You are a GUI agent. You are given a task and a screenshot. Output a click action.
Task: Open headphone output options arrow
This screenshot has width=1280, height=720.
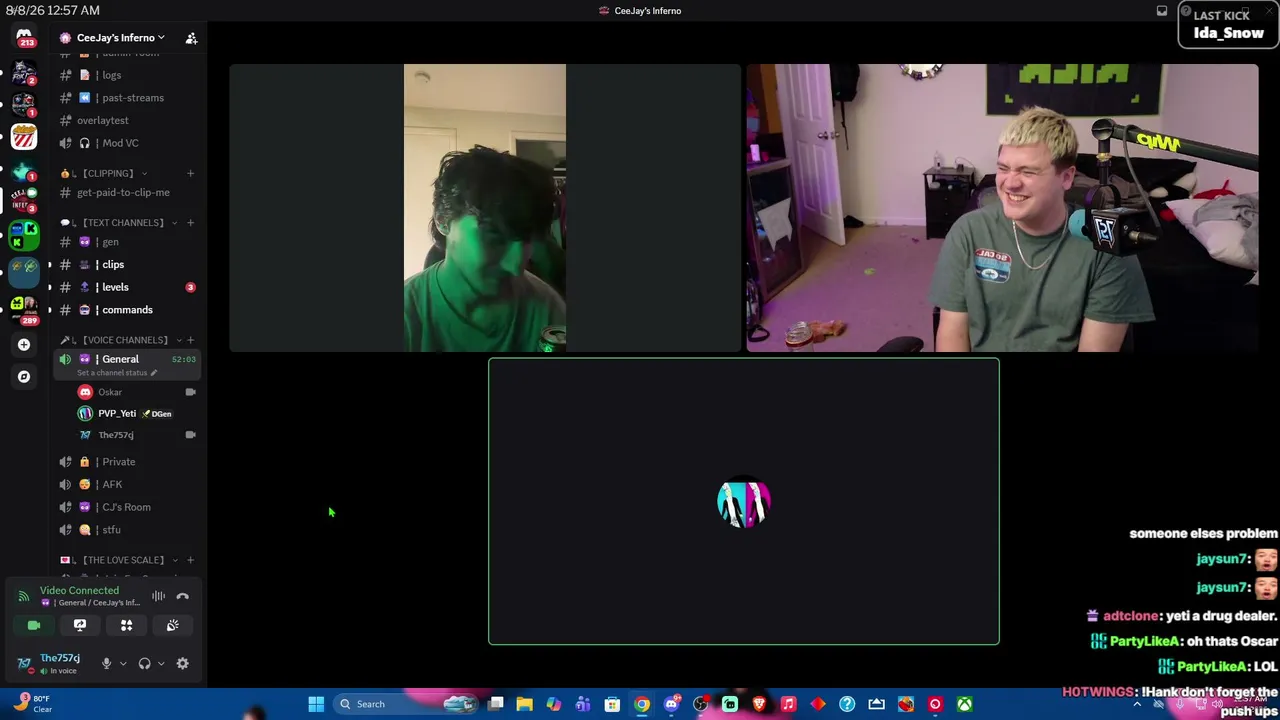(161, 663)
